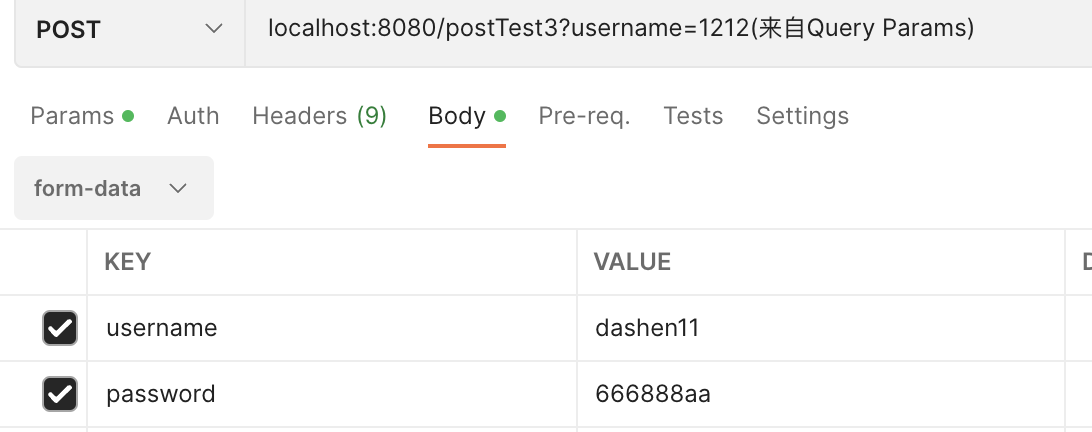
Task: Uncheck the username row checkbox
Action: click(60, 328)
